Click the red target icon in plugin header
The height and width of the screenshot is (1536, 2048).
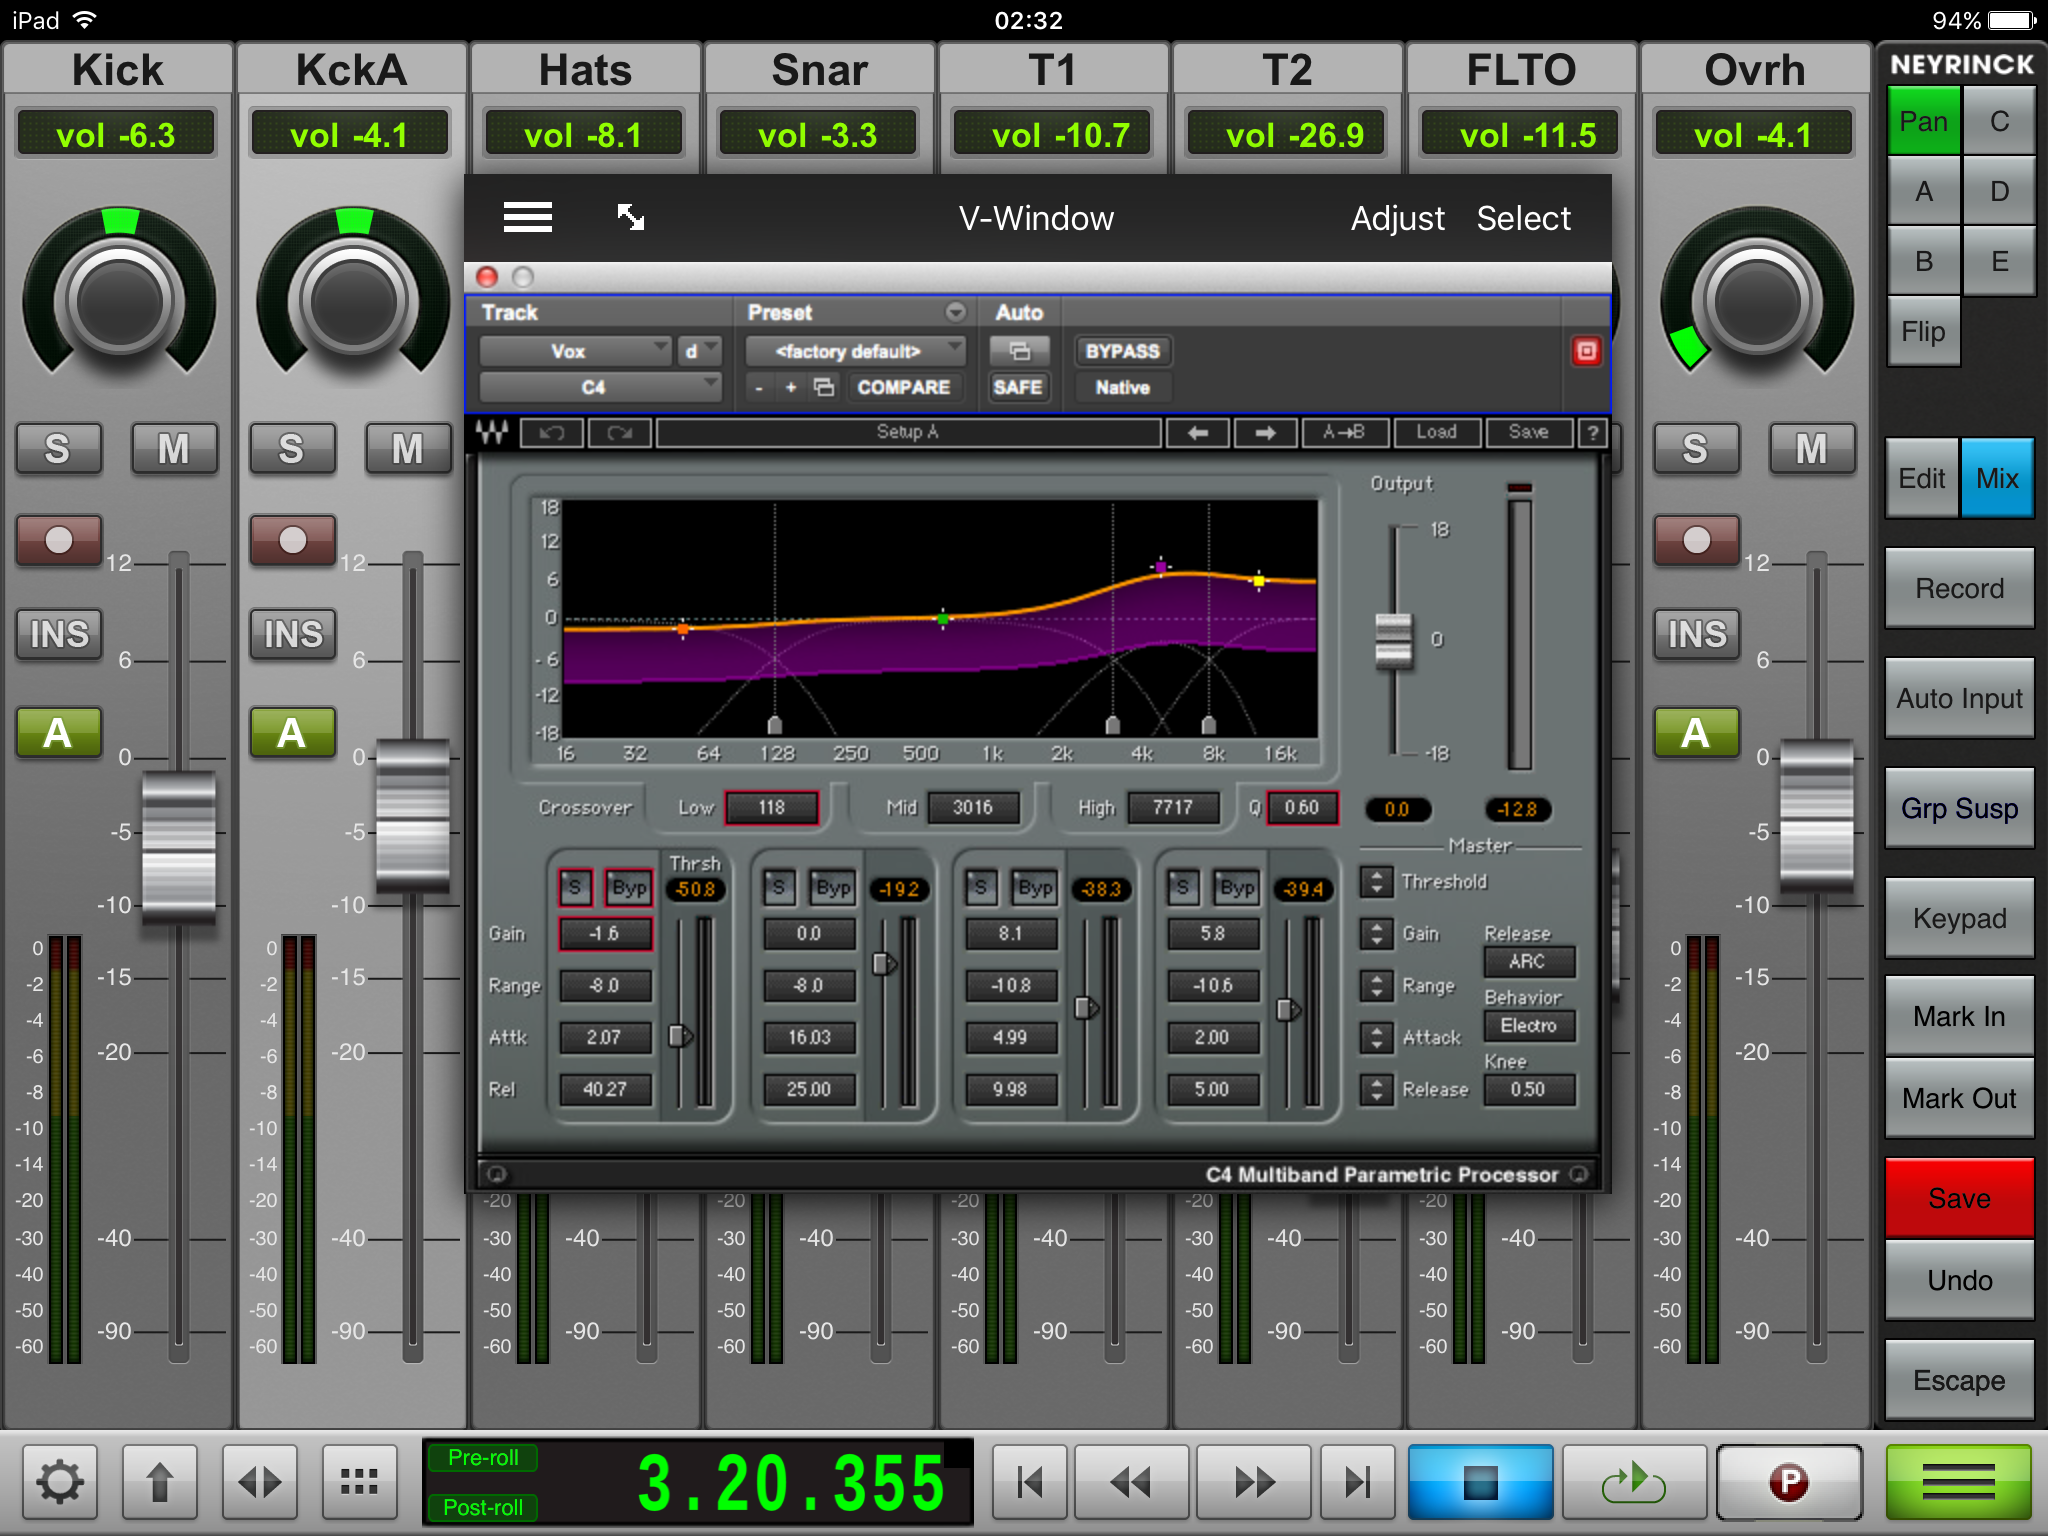(1586, 351)
